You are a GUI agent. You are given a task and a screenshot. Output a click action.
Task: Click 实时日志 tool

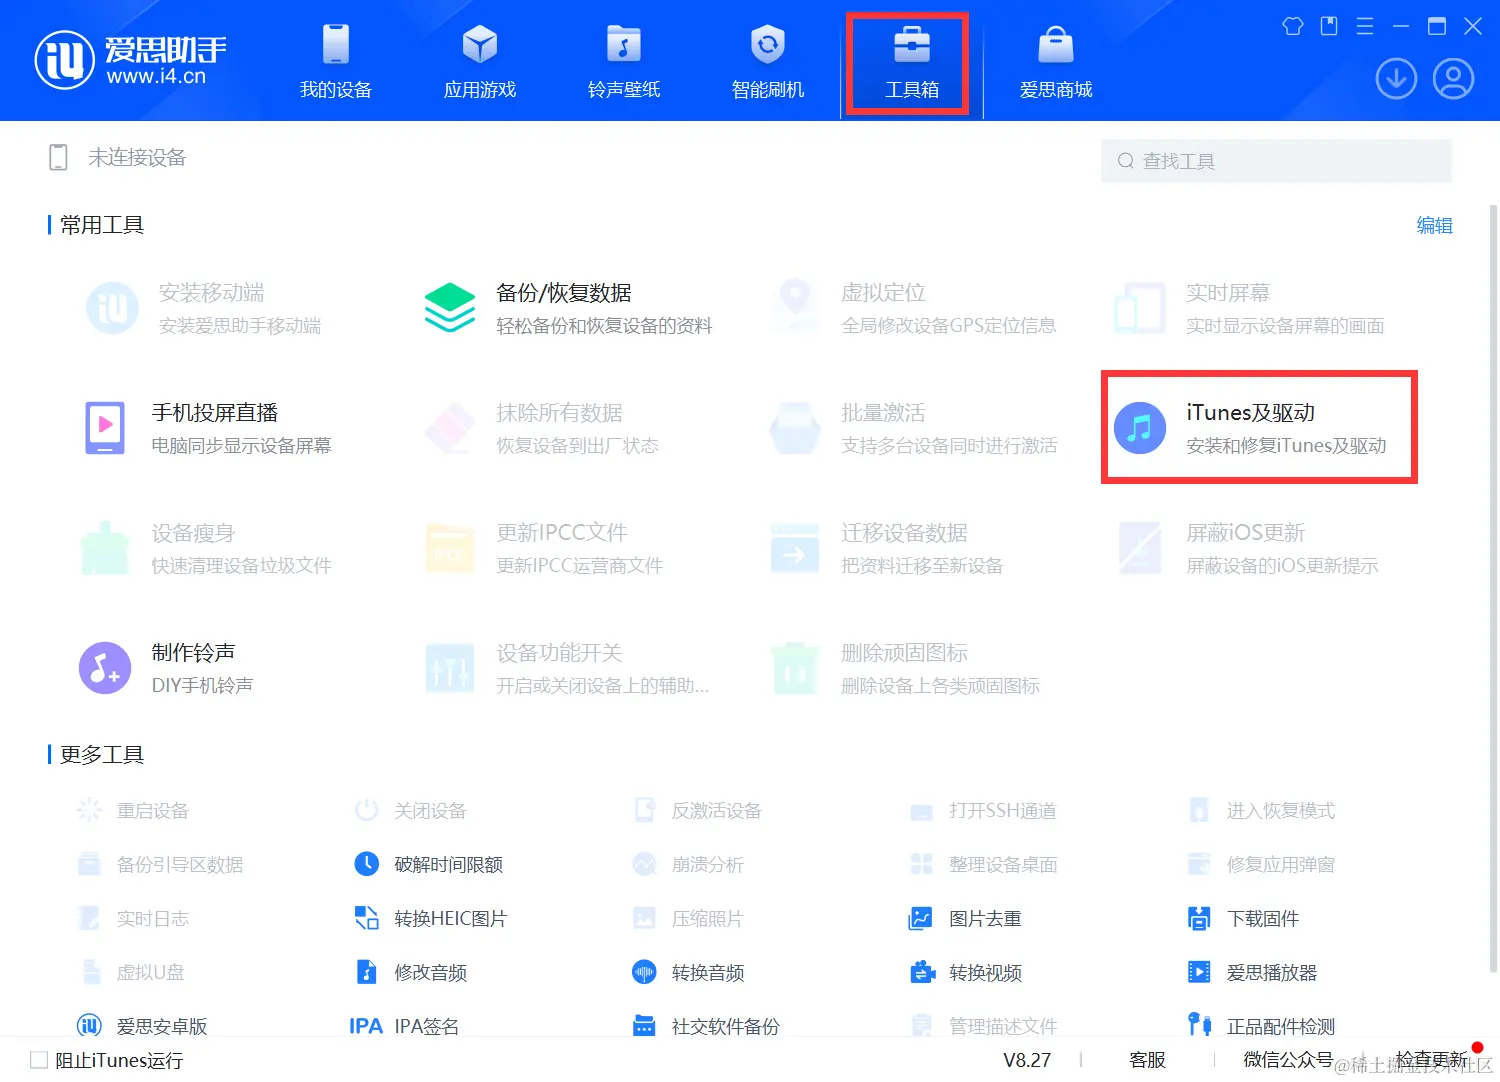point(132,918)
